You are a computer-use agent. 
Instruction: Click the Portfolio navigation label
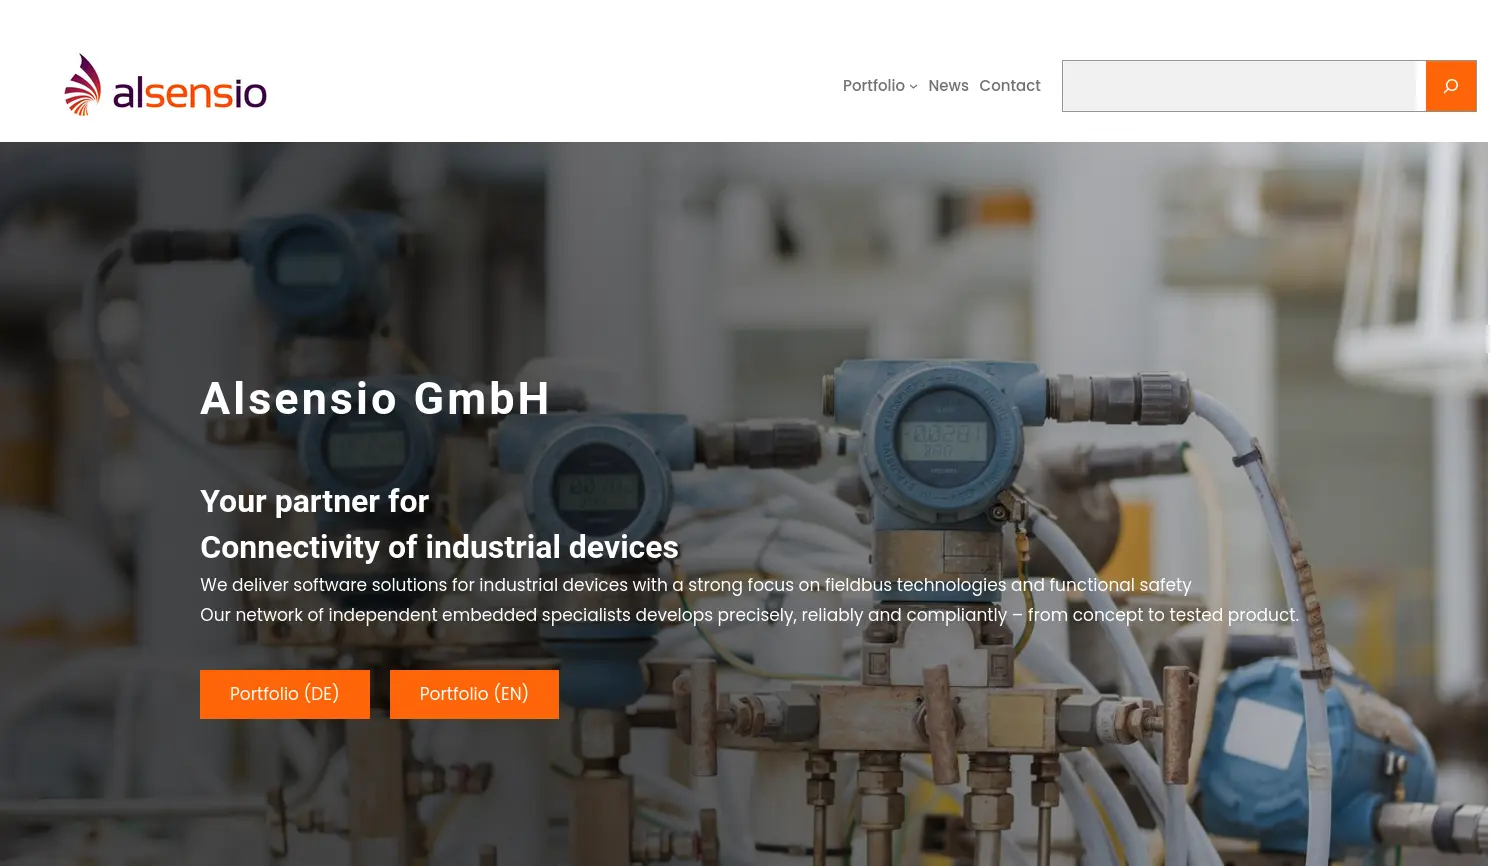pos(873,86)
